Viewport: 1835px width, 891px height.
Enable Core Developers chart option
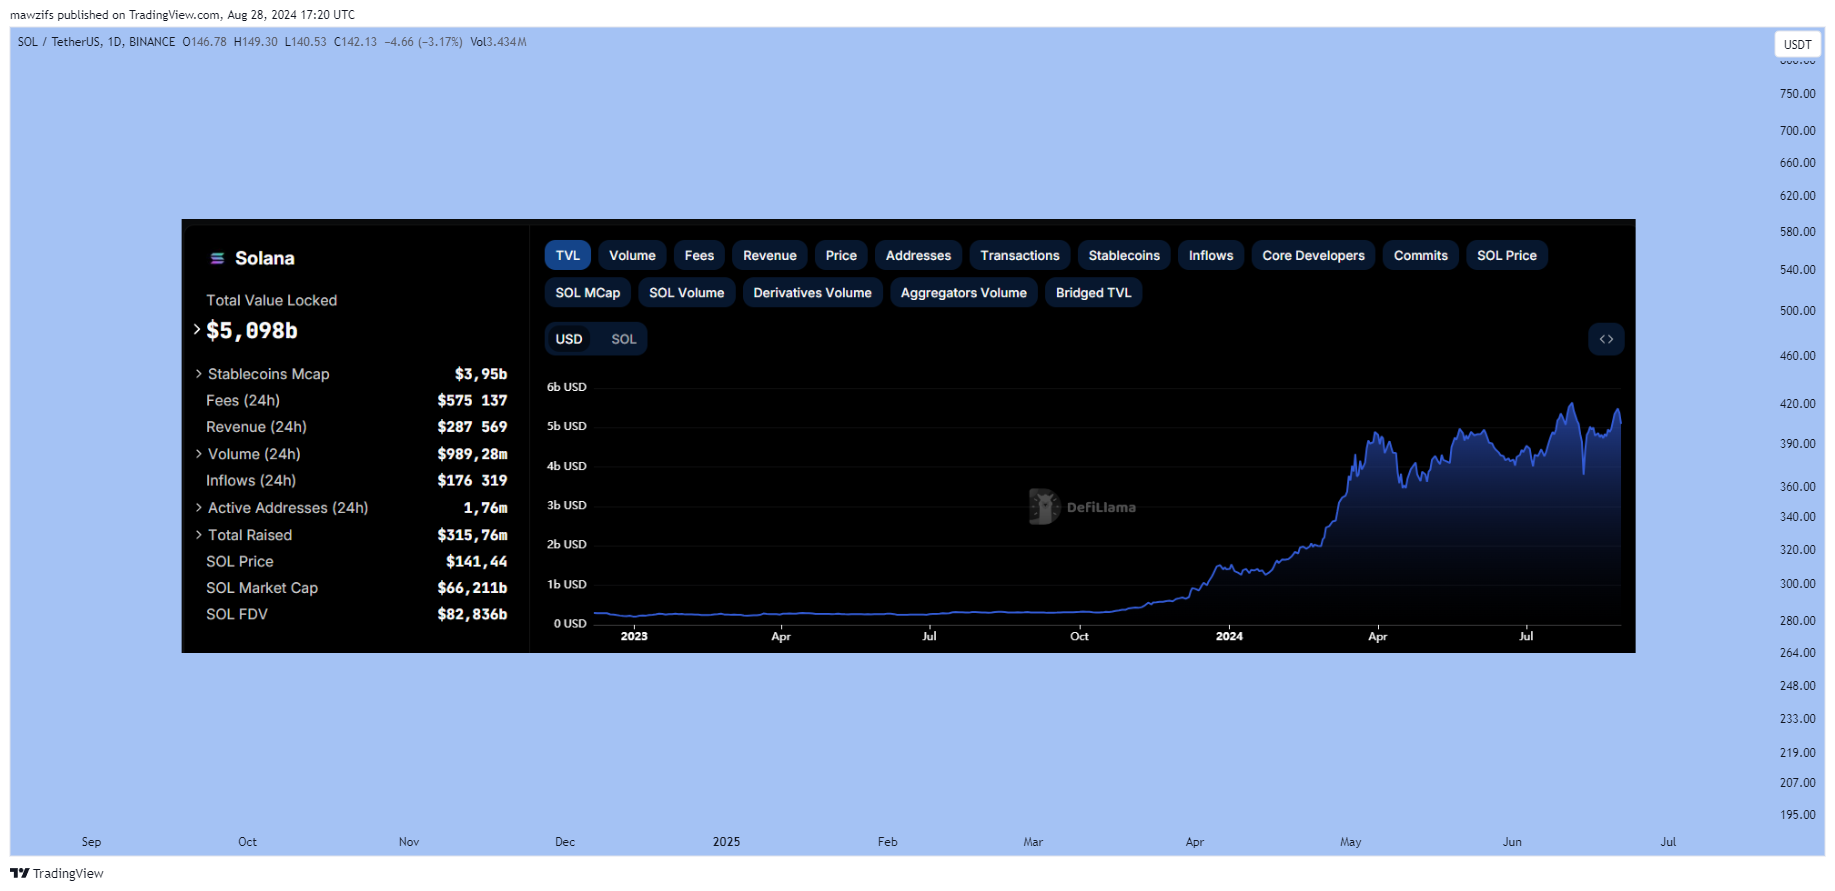click(x=1313, y=255)
